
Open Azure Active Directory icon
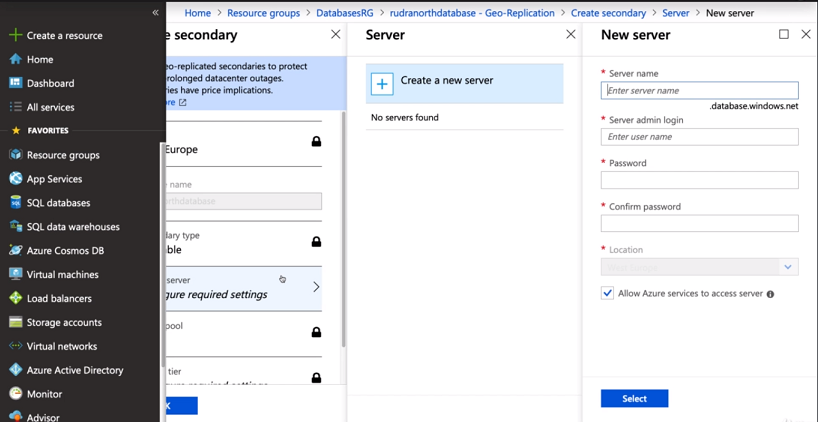pyautogui.click(x=16, y=370)
